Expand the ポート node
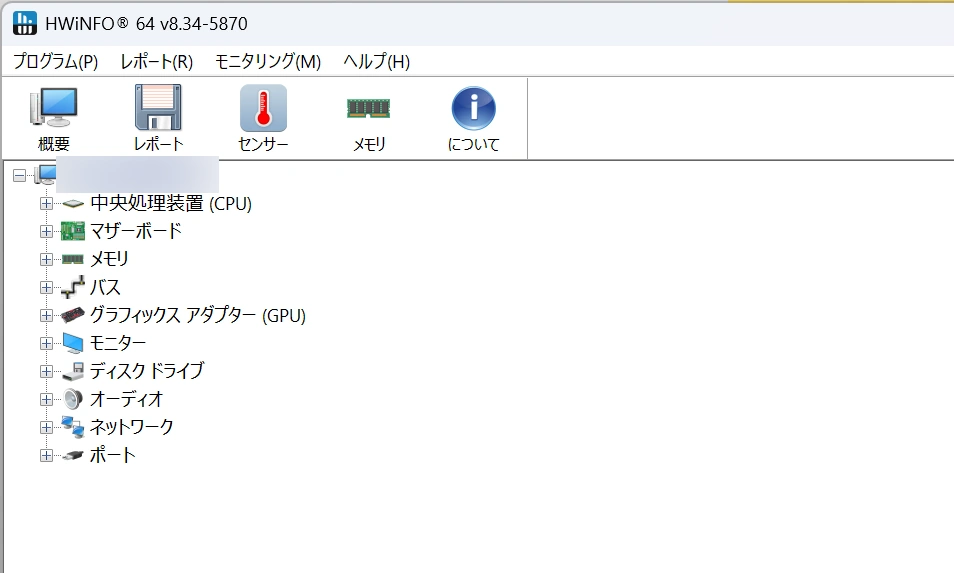The width and height of the screenshot is (954, 573). point(46,456)
